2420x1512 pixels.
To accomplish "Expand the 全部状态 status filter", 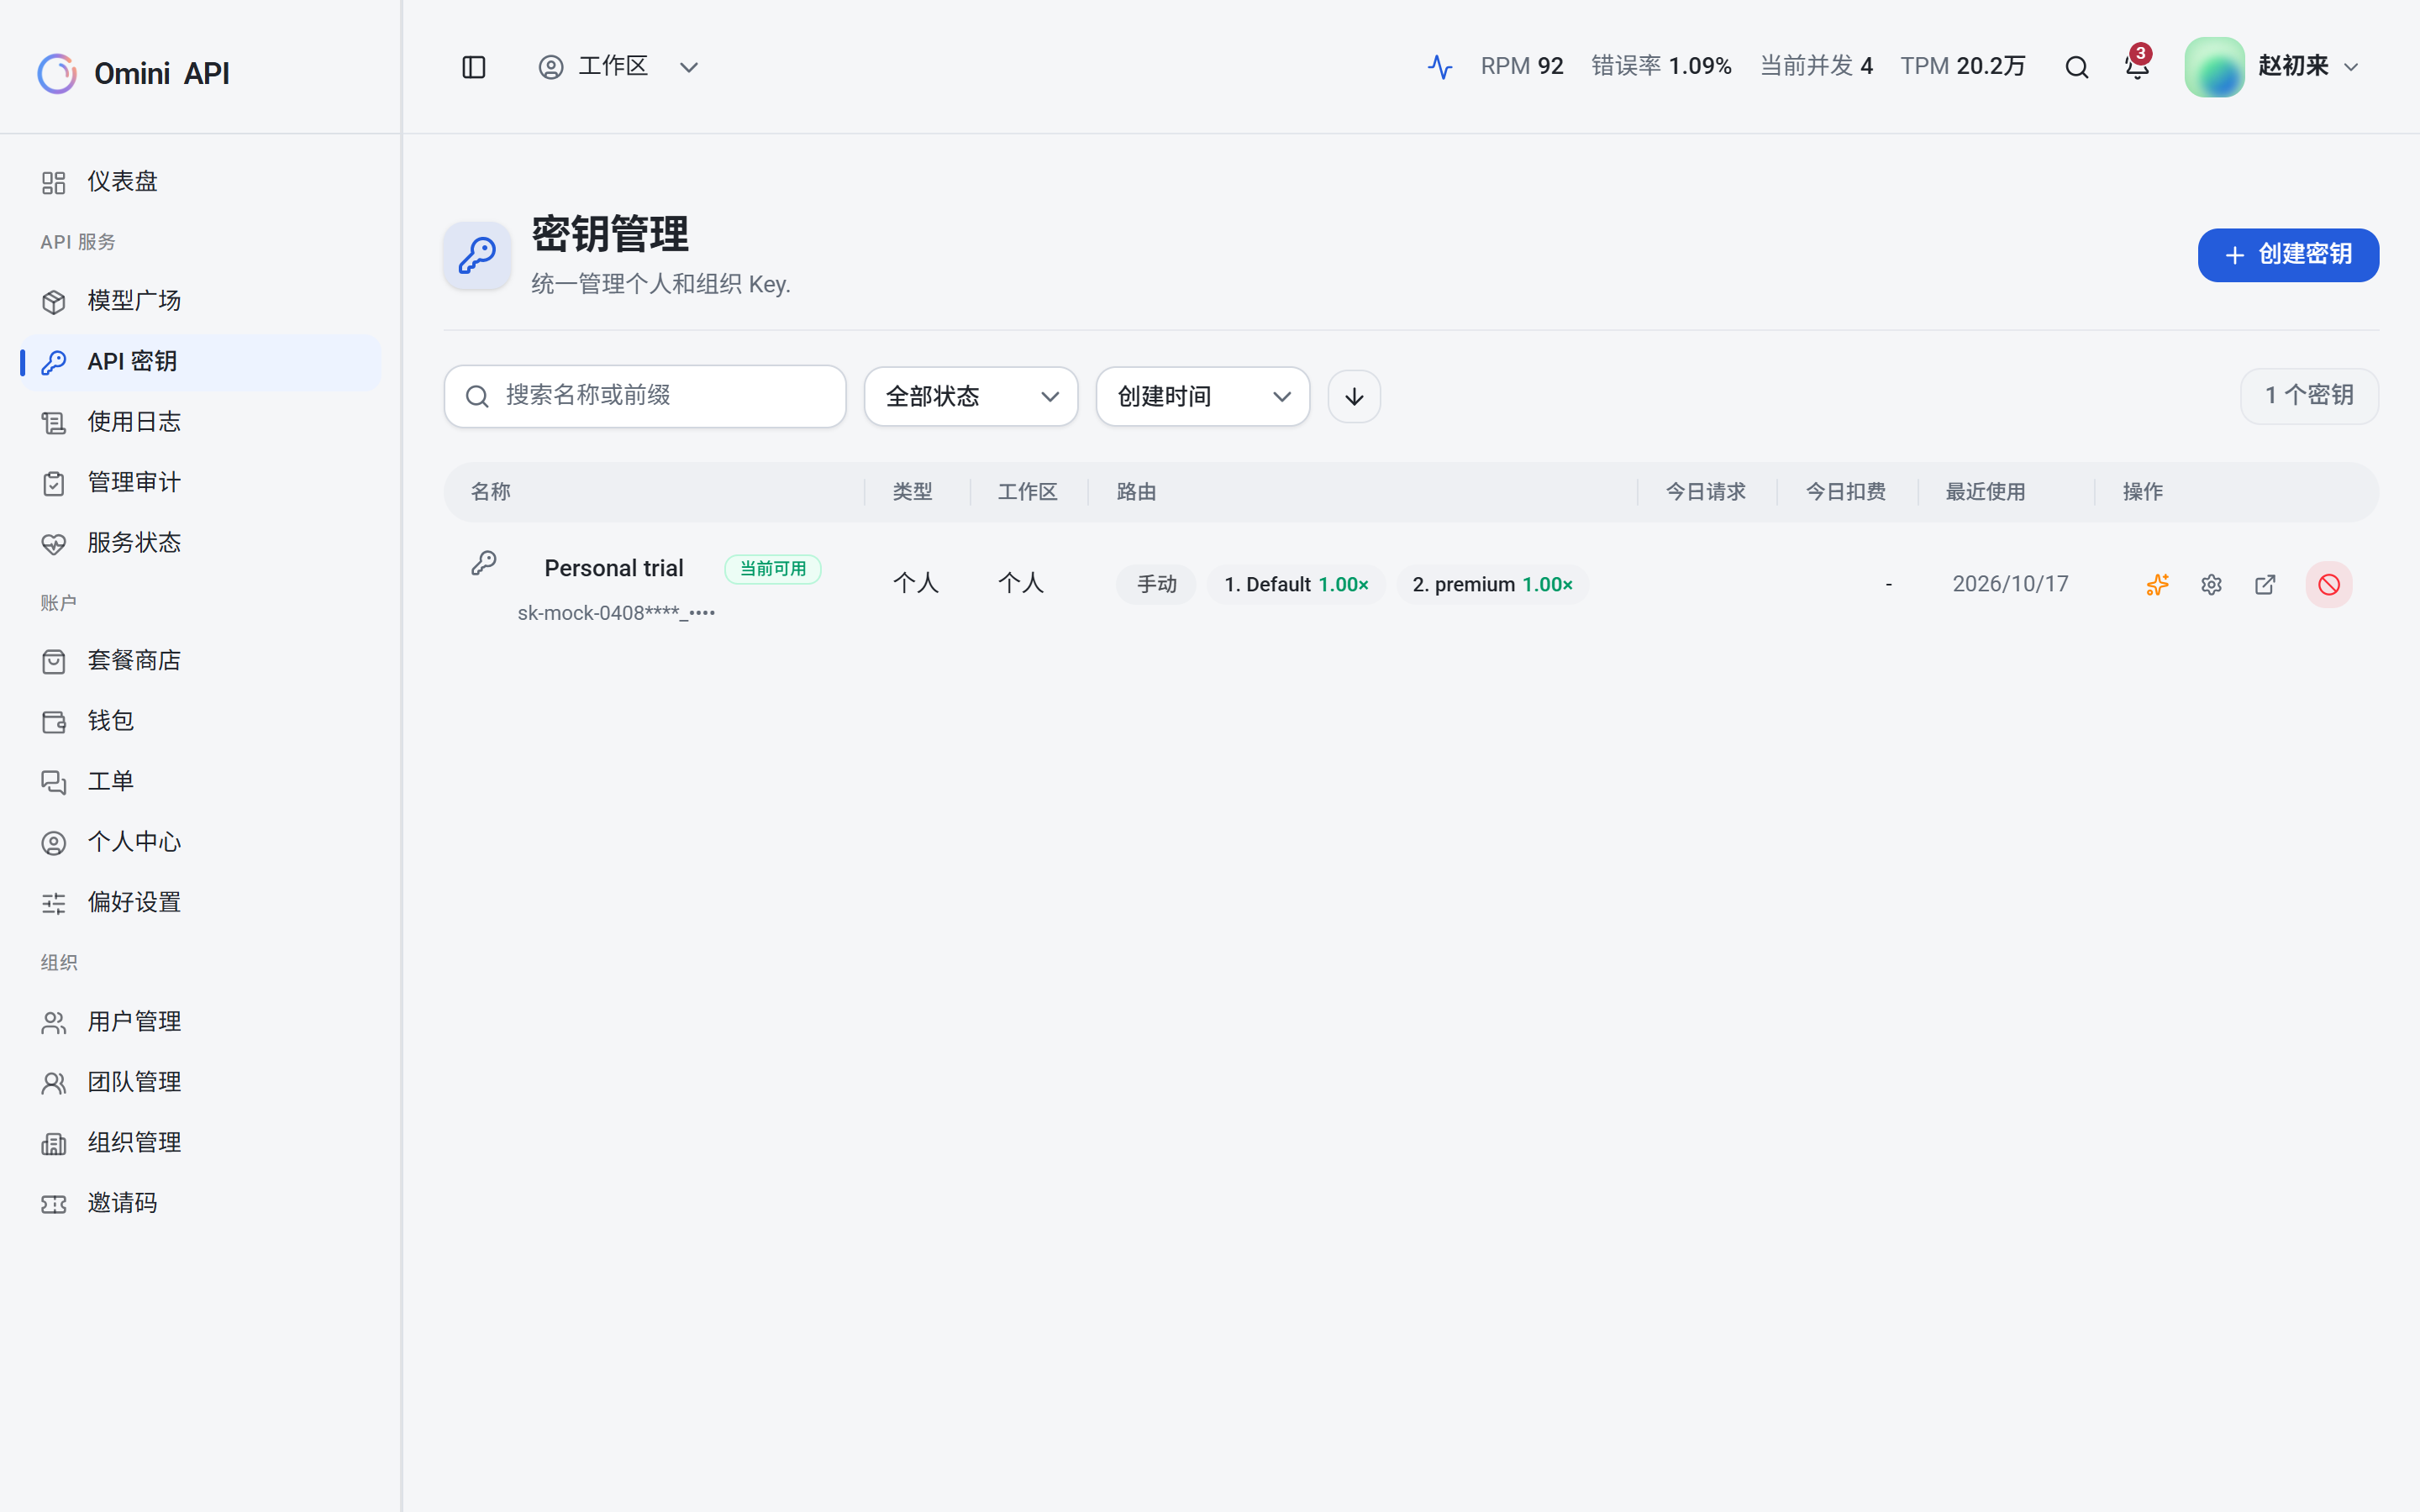I will [970, 396].
